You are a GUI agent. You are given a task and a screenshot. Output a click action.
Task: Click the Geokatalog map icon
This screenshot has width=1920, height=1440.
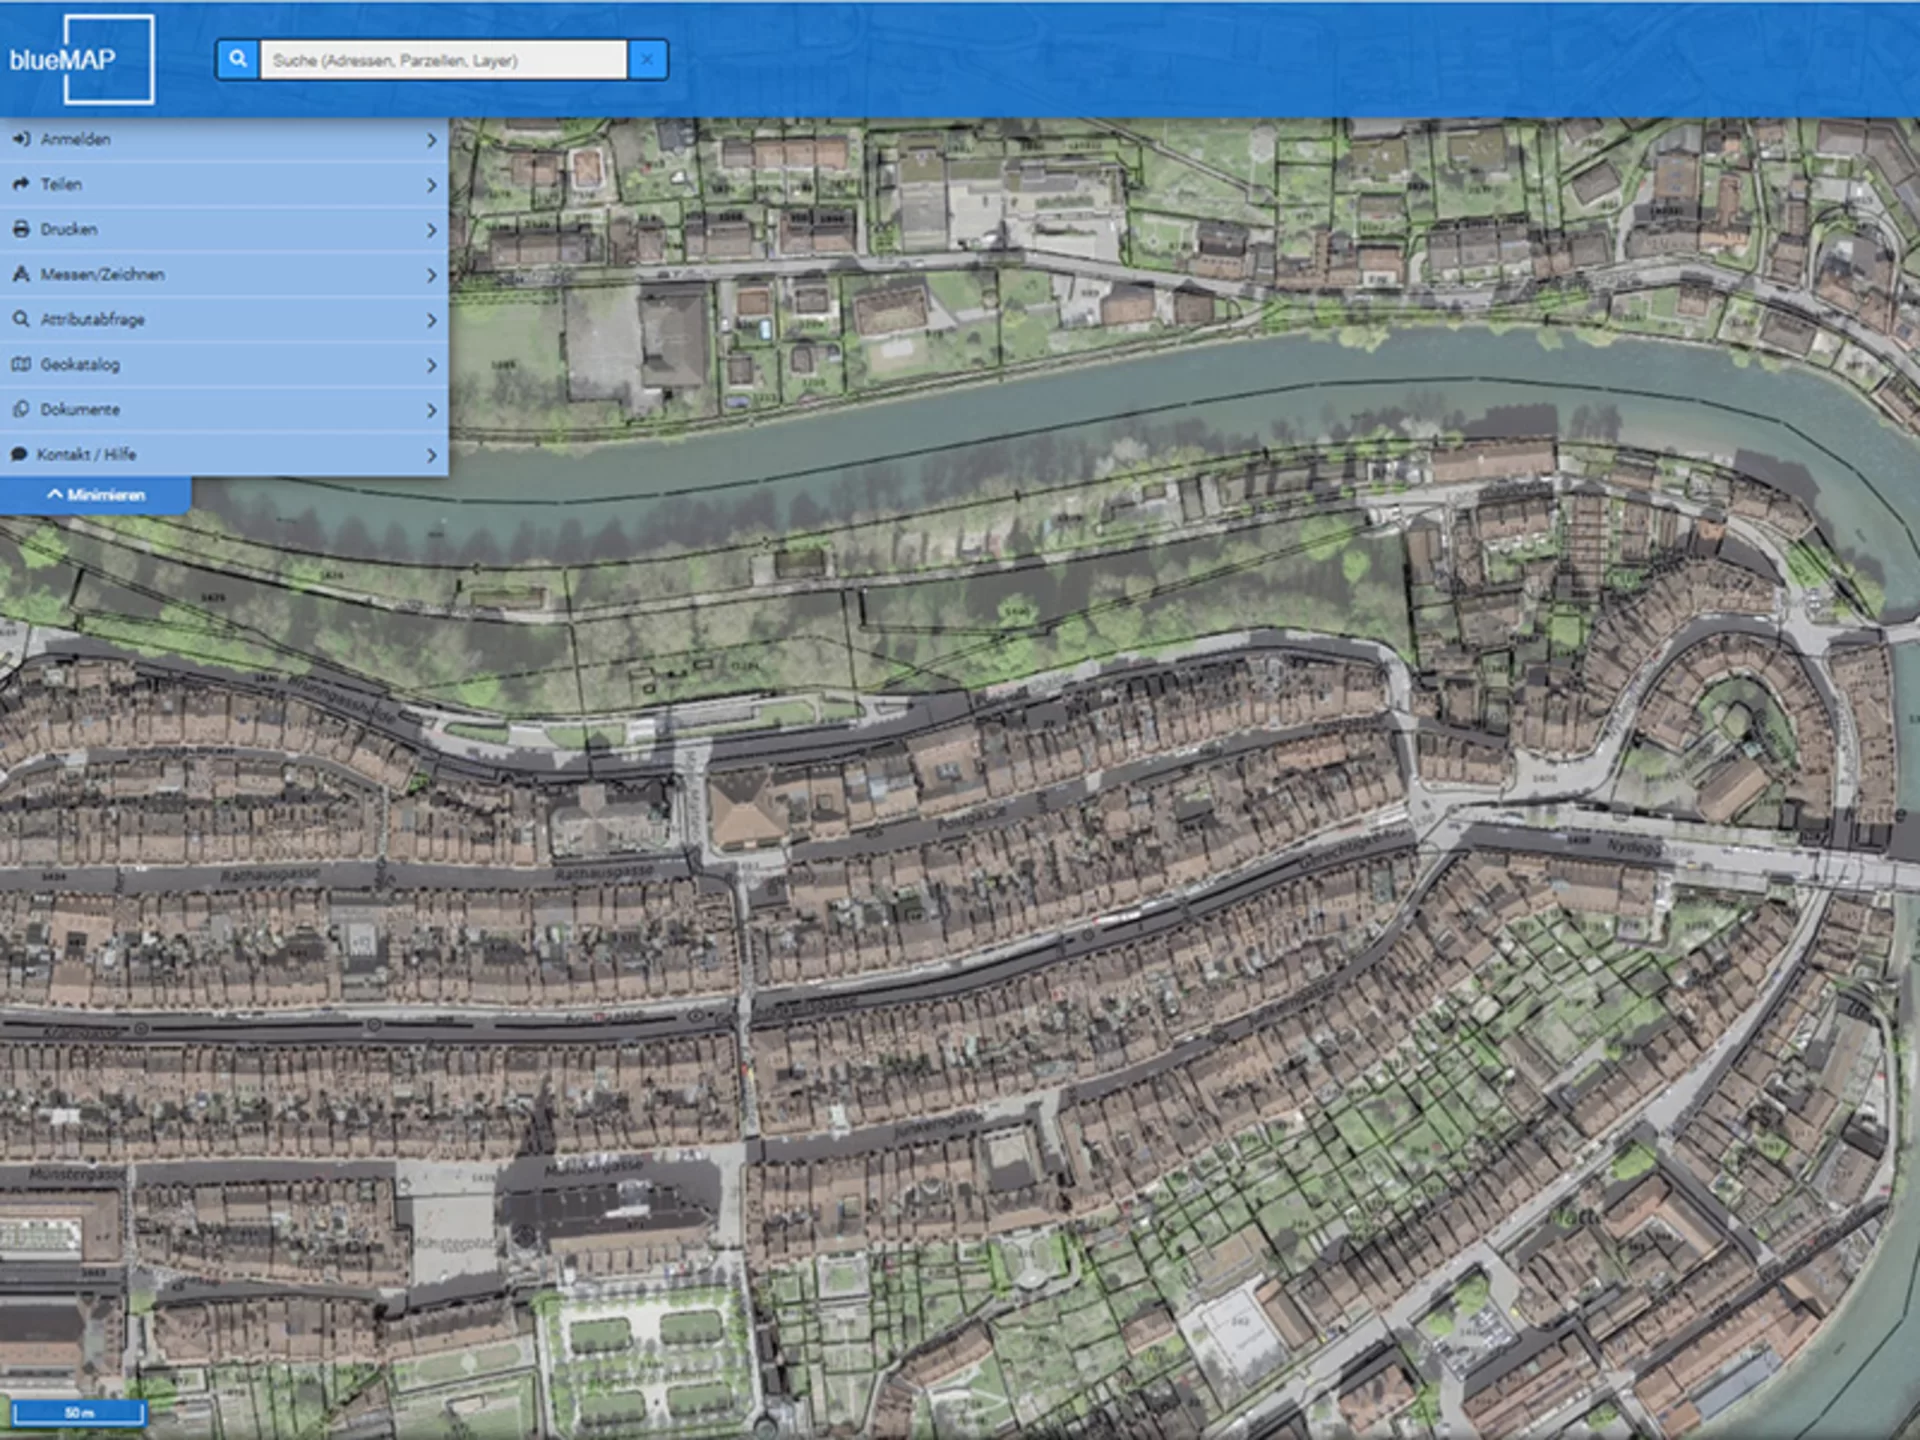point(21,364)
